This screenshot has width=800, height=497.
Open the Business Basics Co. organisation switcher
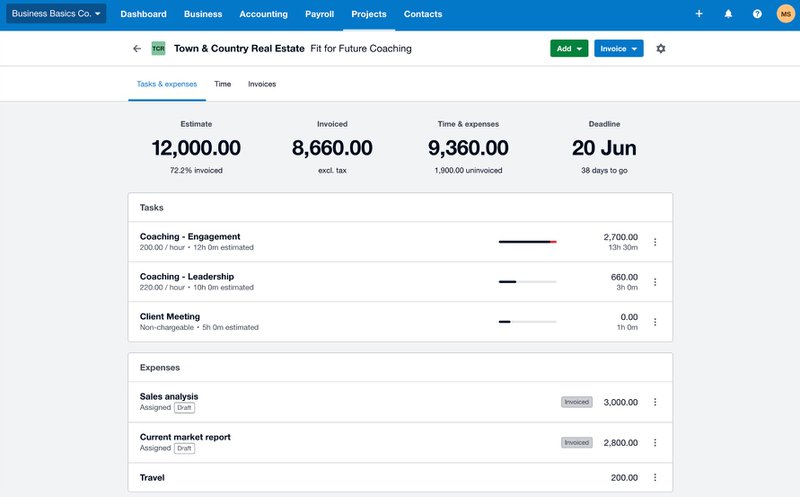pyautogui.click(x=56, y=14)
